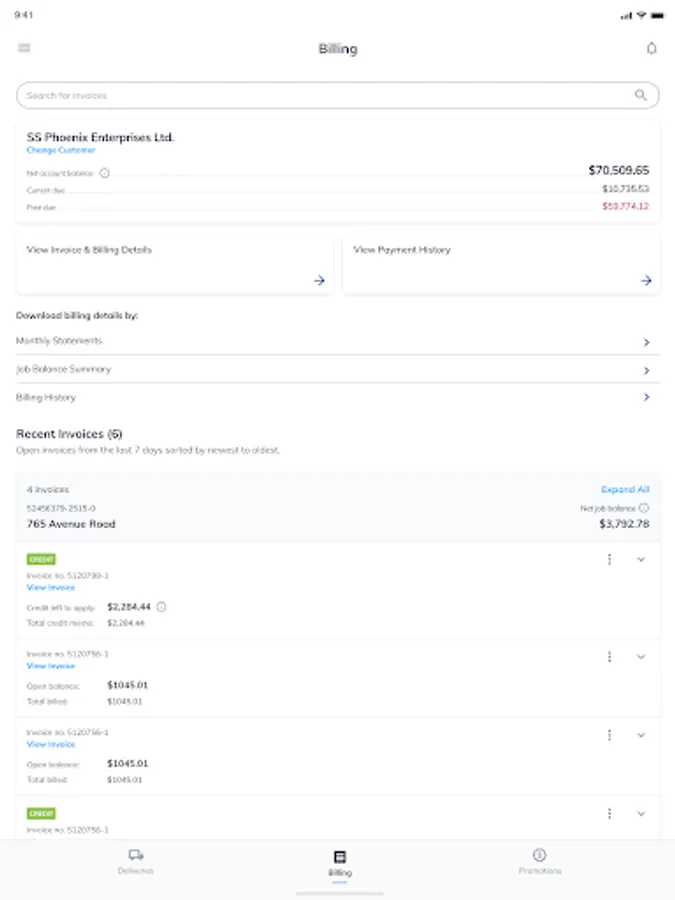Open Billing History row
Screen dimensions: 675x900
click(x=337, y=397)
